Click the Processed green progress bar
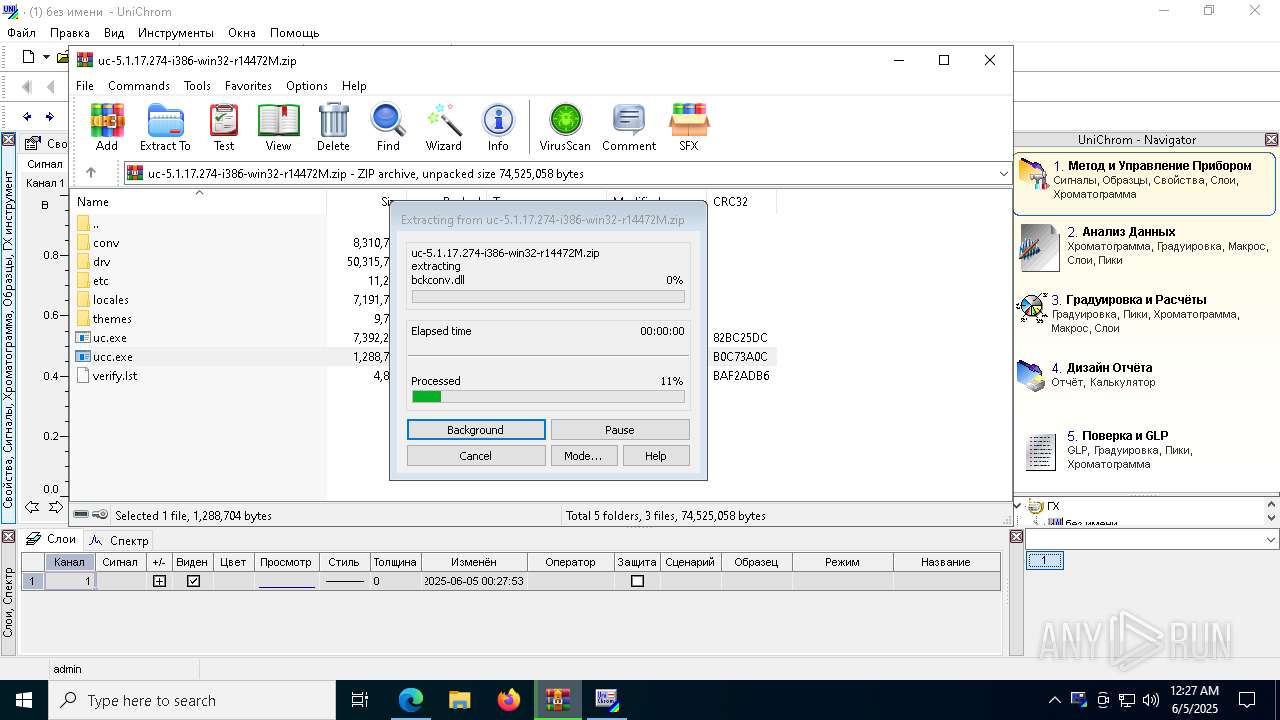Image resolution: width=1280 pixels, height=720 pixels. pyautogui.click(x=548, y=397)
